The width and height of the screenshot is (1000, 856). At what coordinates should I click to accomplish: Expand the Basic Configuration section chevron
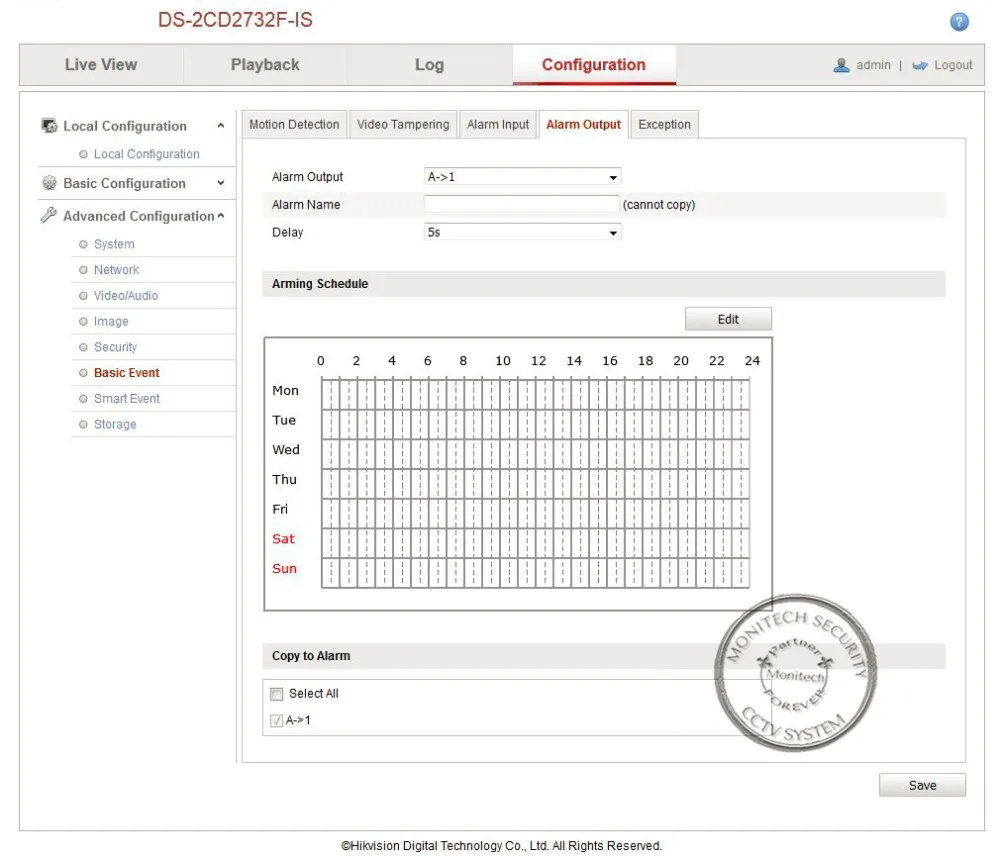point(221,183)
